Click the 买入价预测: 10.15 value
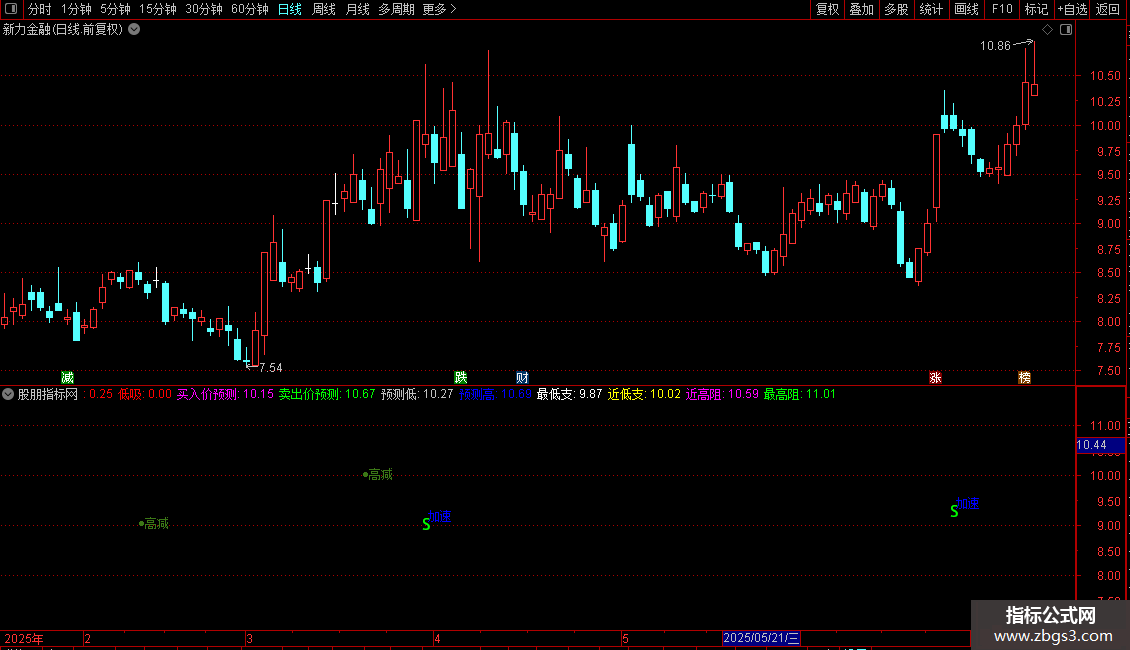Image resolution: width=1130 pixels, height=650 pixels. pyautogui.click(x=226, y=394)
